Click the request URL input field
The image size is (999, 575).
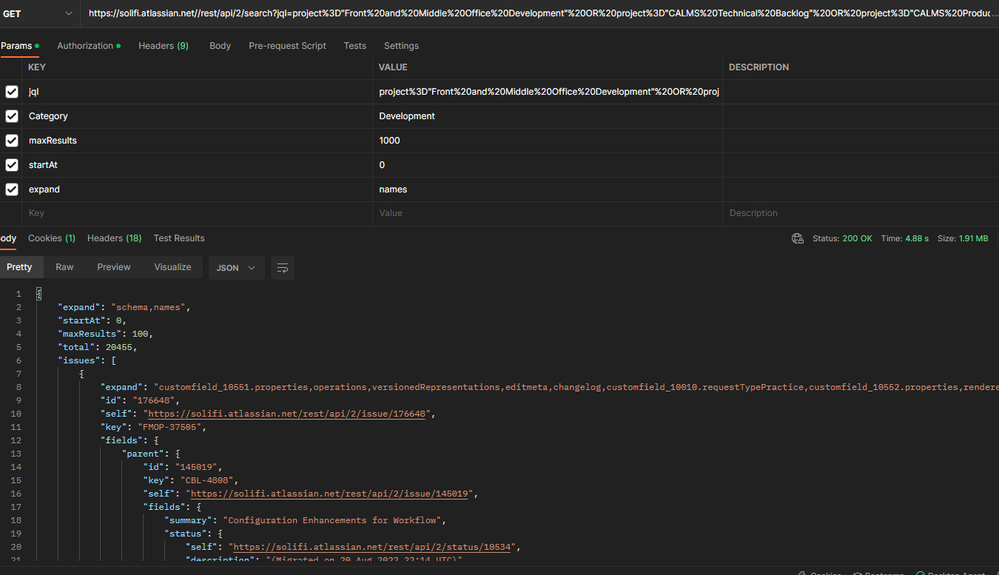[540, 14]
